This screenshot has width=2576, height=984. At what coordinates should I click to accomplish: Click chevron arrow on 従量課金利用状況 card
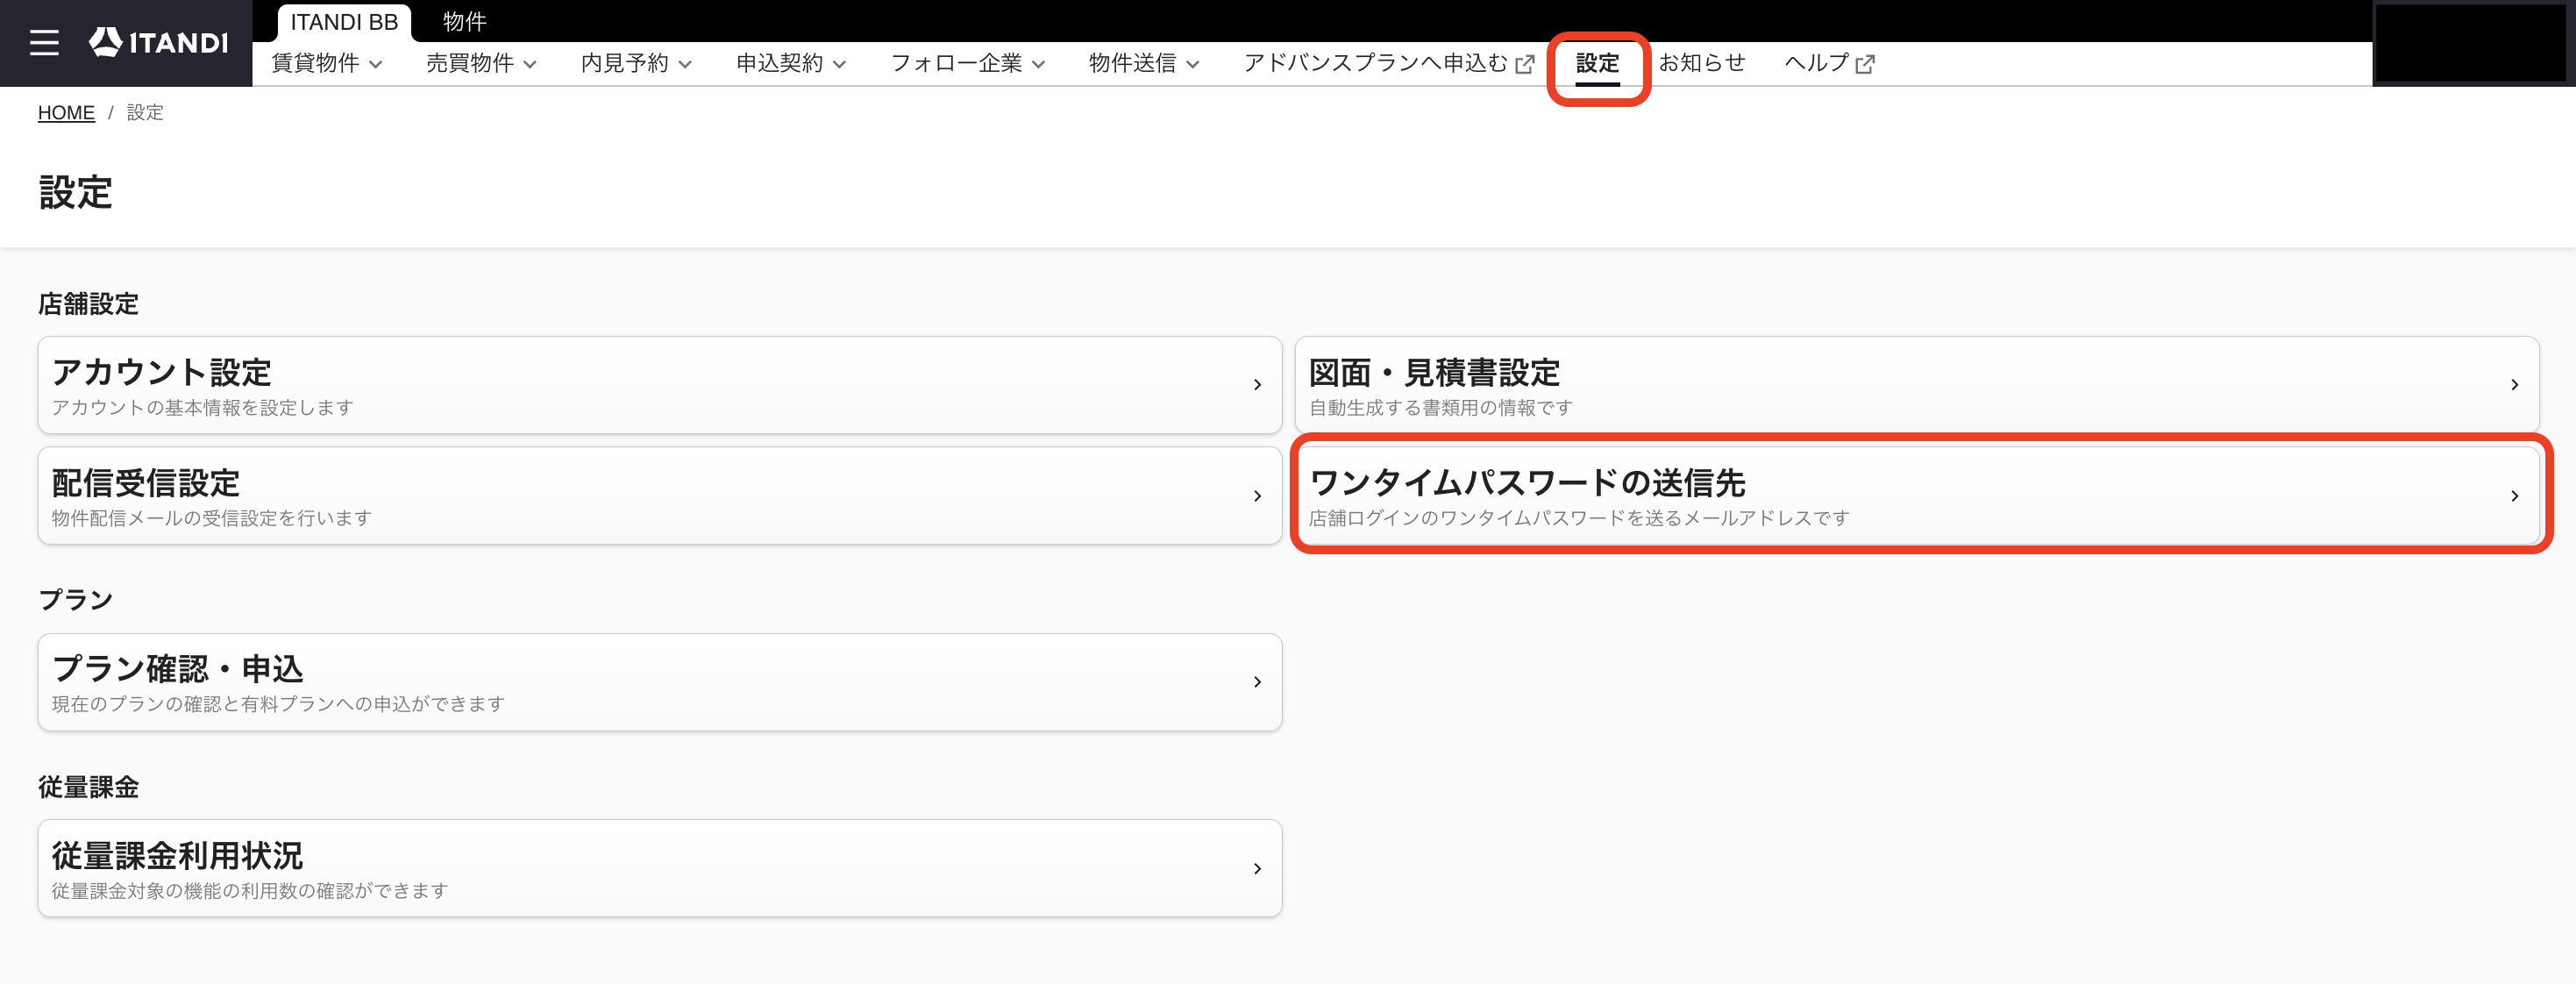tap(1257, 869)
